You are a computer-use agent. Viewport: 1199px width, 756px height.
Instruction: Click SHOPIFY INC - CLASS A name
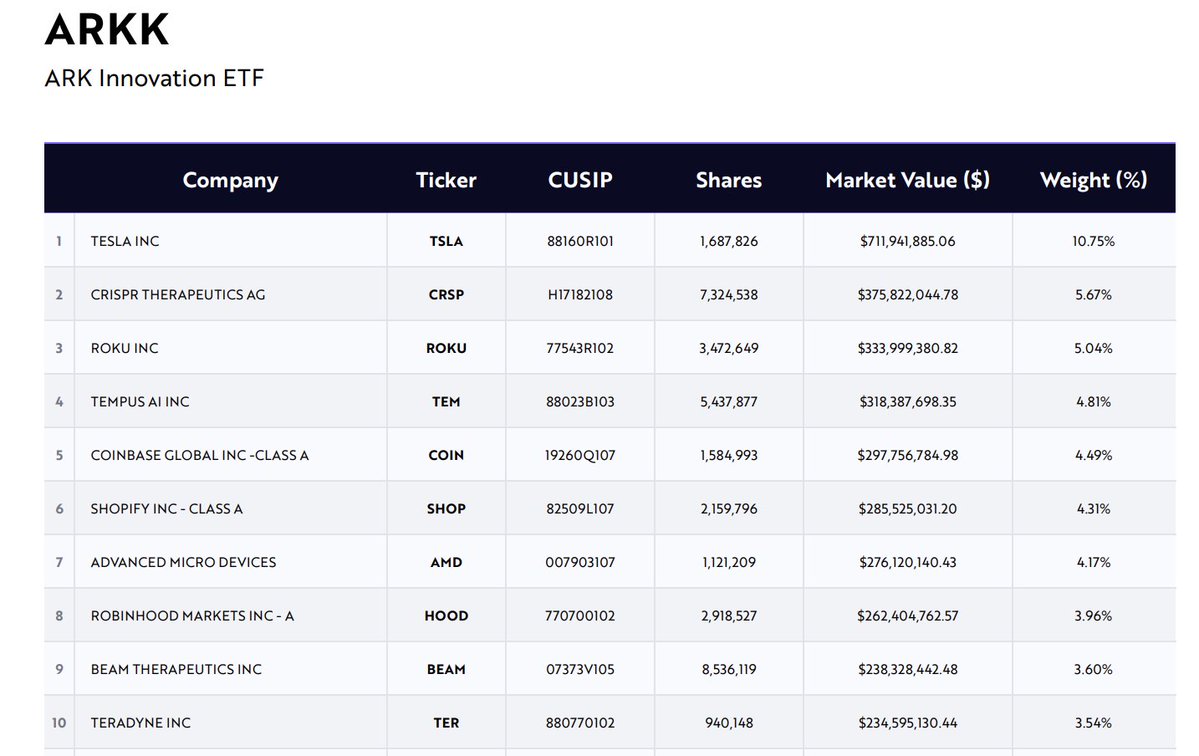click(x=167, y=509)
